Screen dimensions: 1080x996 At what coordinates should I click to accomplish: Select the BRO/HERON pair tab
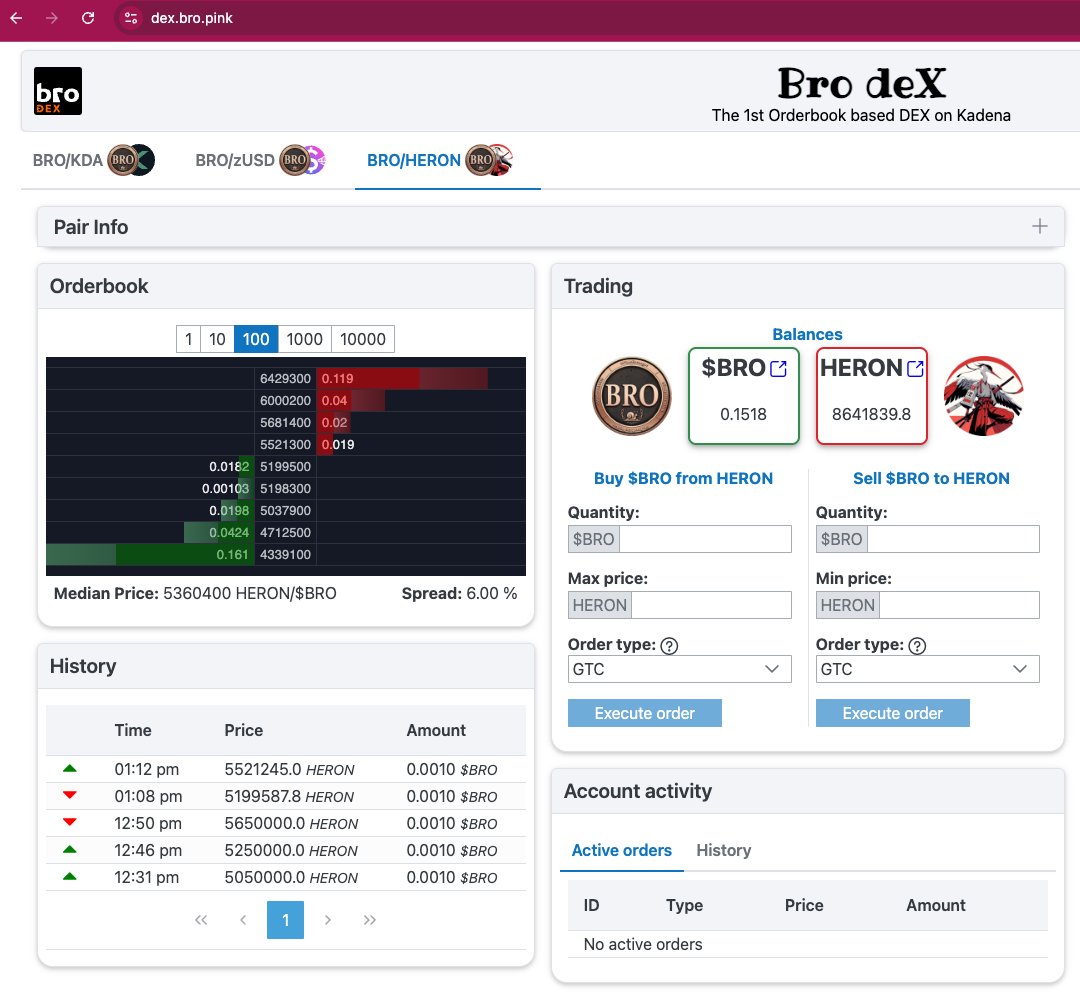[x=448, y=160]
